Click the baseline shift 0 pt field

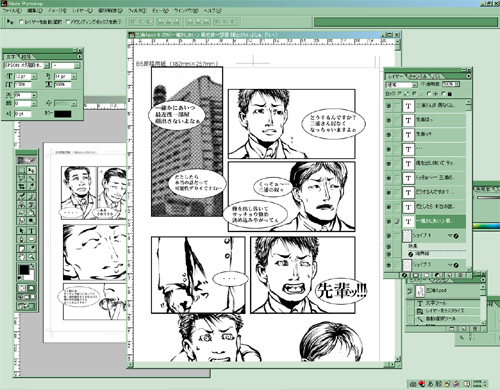click(23, 114)
